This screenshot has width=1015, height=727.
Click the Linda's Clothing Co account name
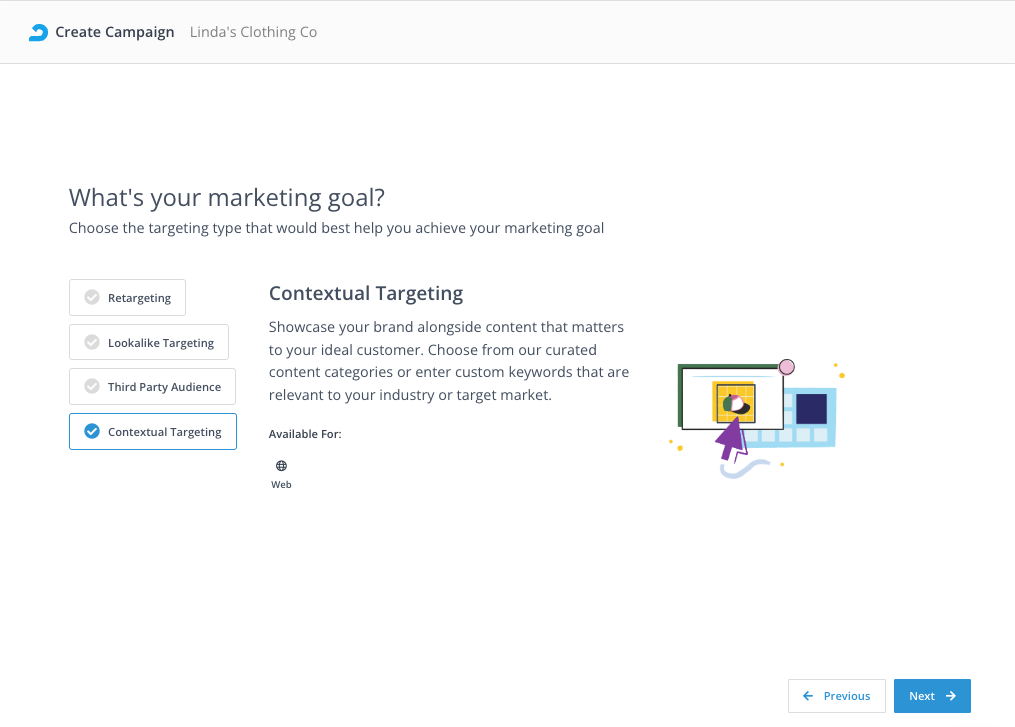coord(253,32)
